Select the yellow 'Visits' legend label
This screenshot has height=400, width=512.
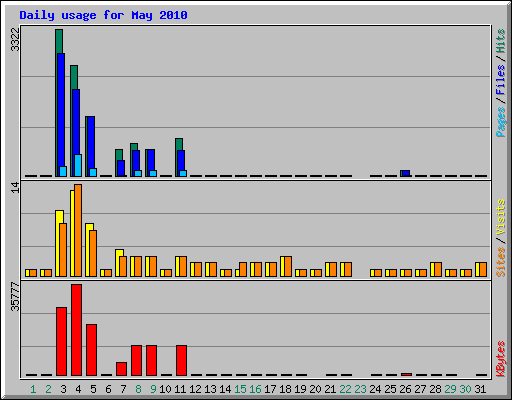click(500, 218)
